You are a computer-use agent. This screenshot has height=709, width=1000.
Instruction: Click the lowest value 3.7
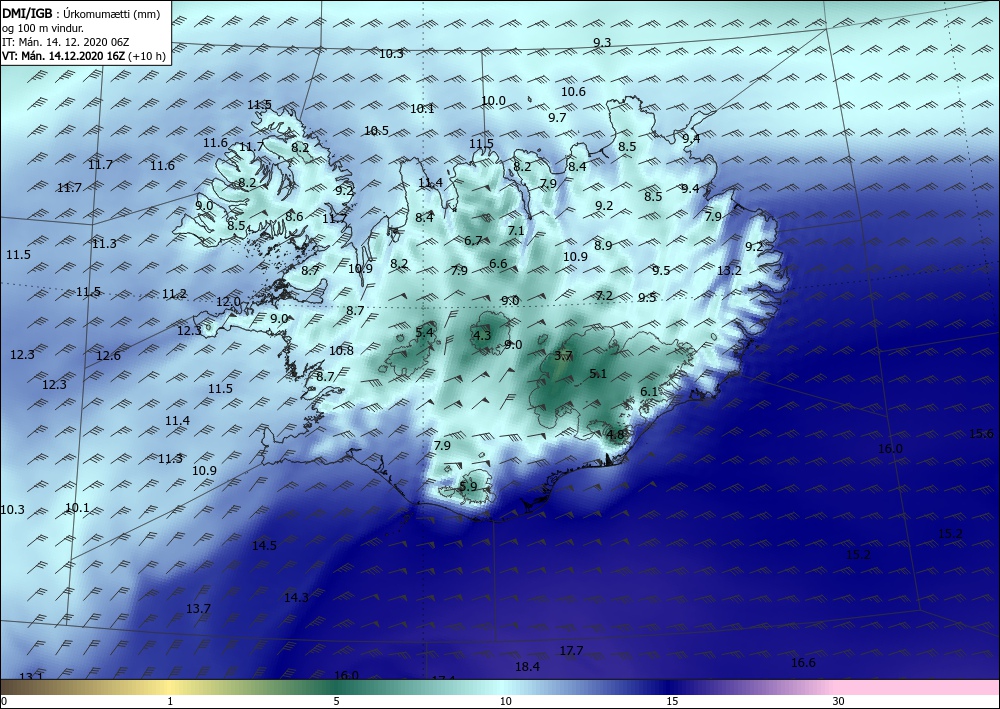(563, 356)
